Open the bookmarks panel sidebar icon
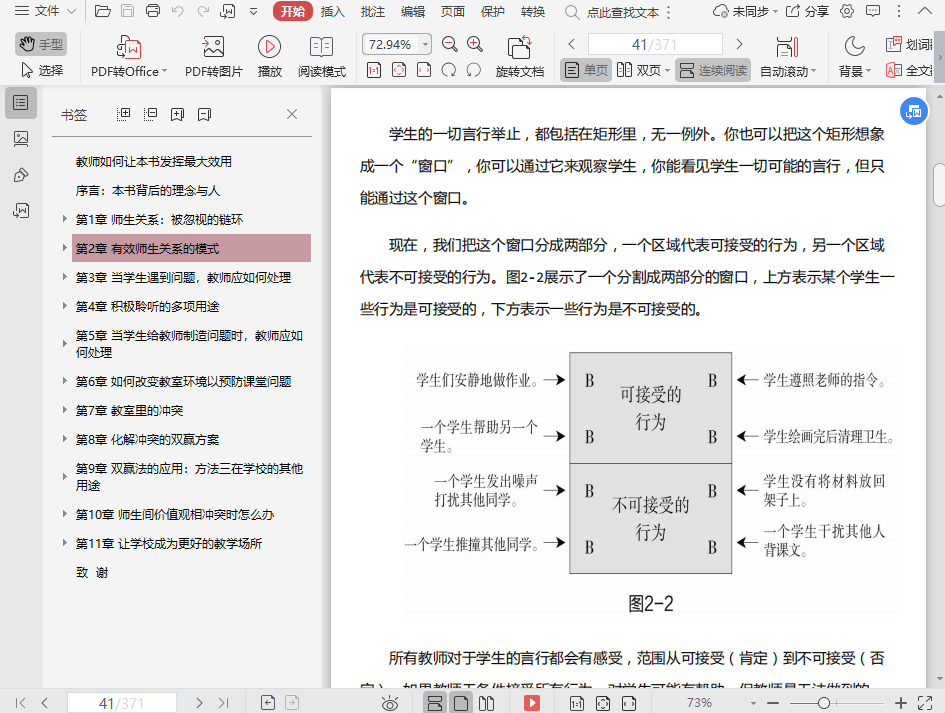Screen dimensions: 945x713 pos(20,103)
